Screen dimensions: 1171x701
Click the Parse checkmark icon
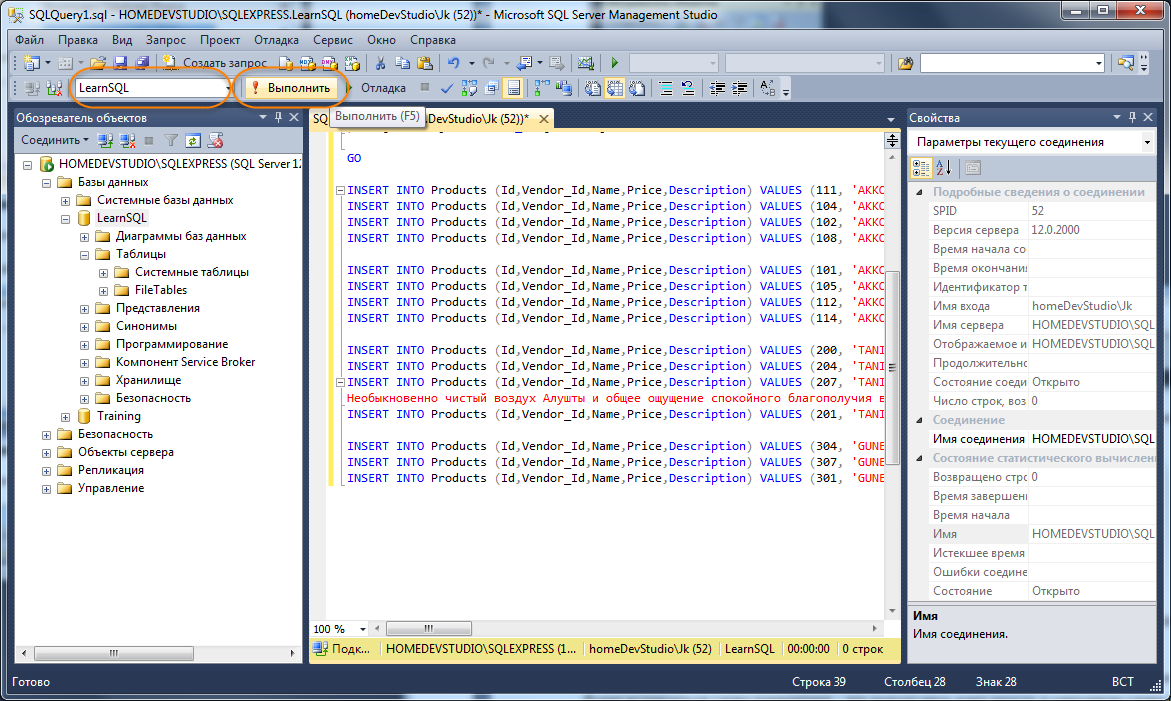point(447,88)
